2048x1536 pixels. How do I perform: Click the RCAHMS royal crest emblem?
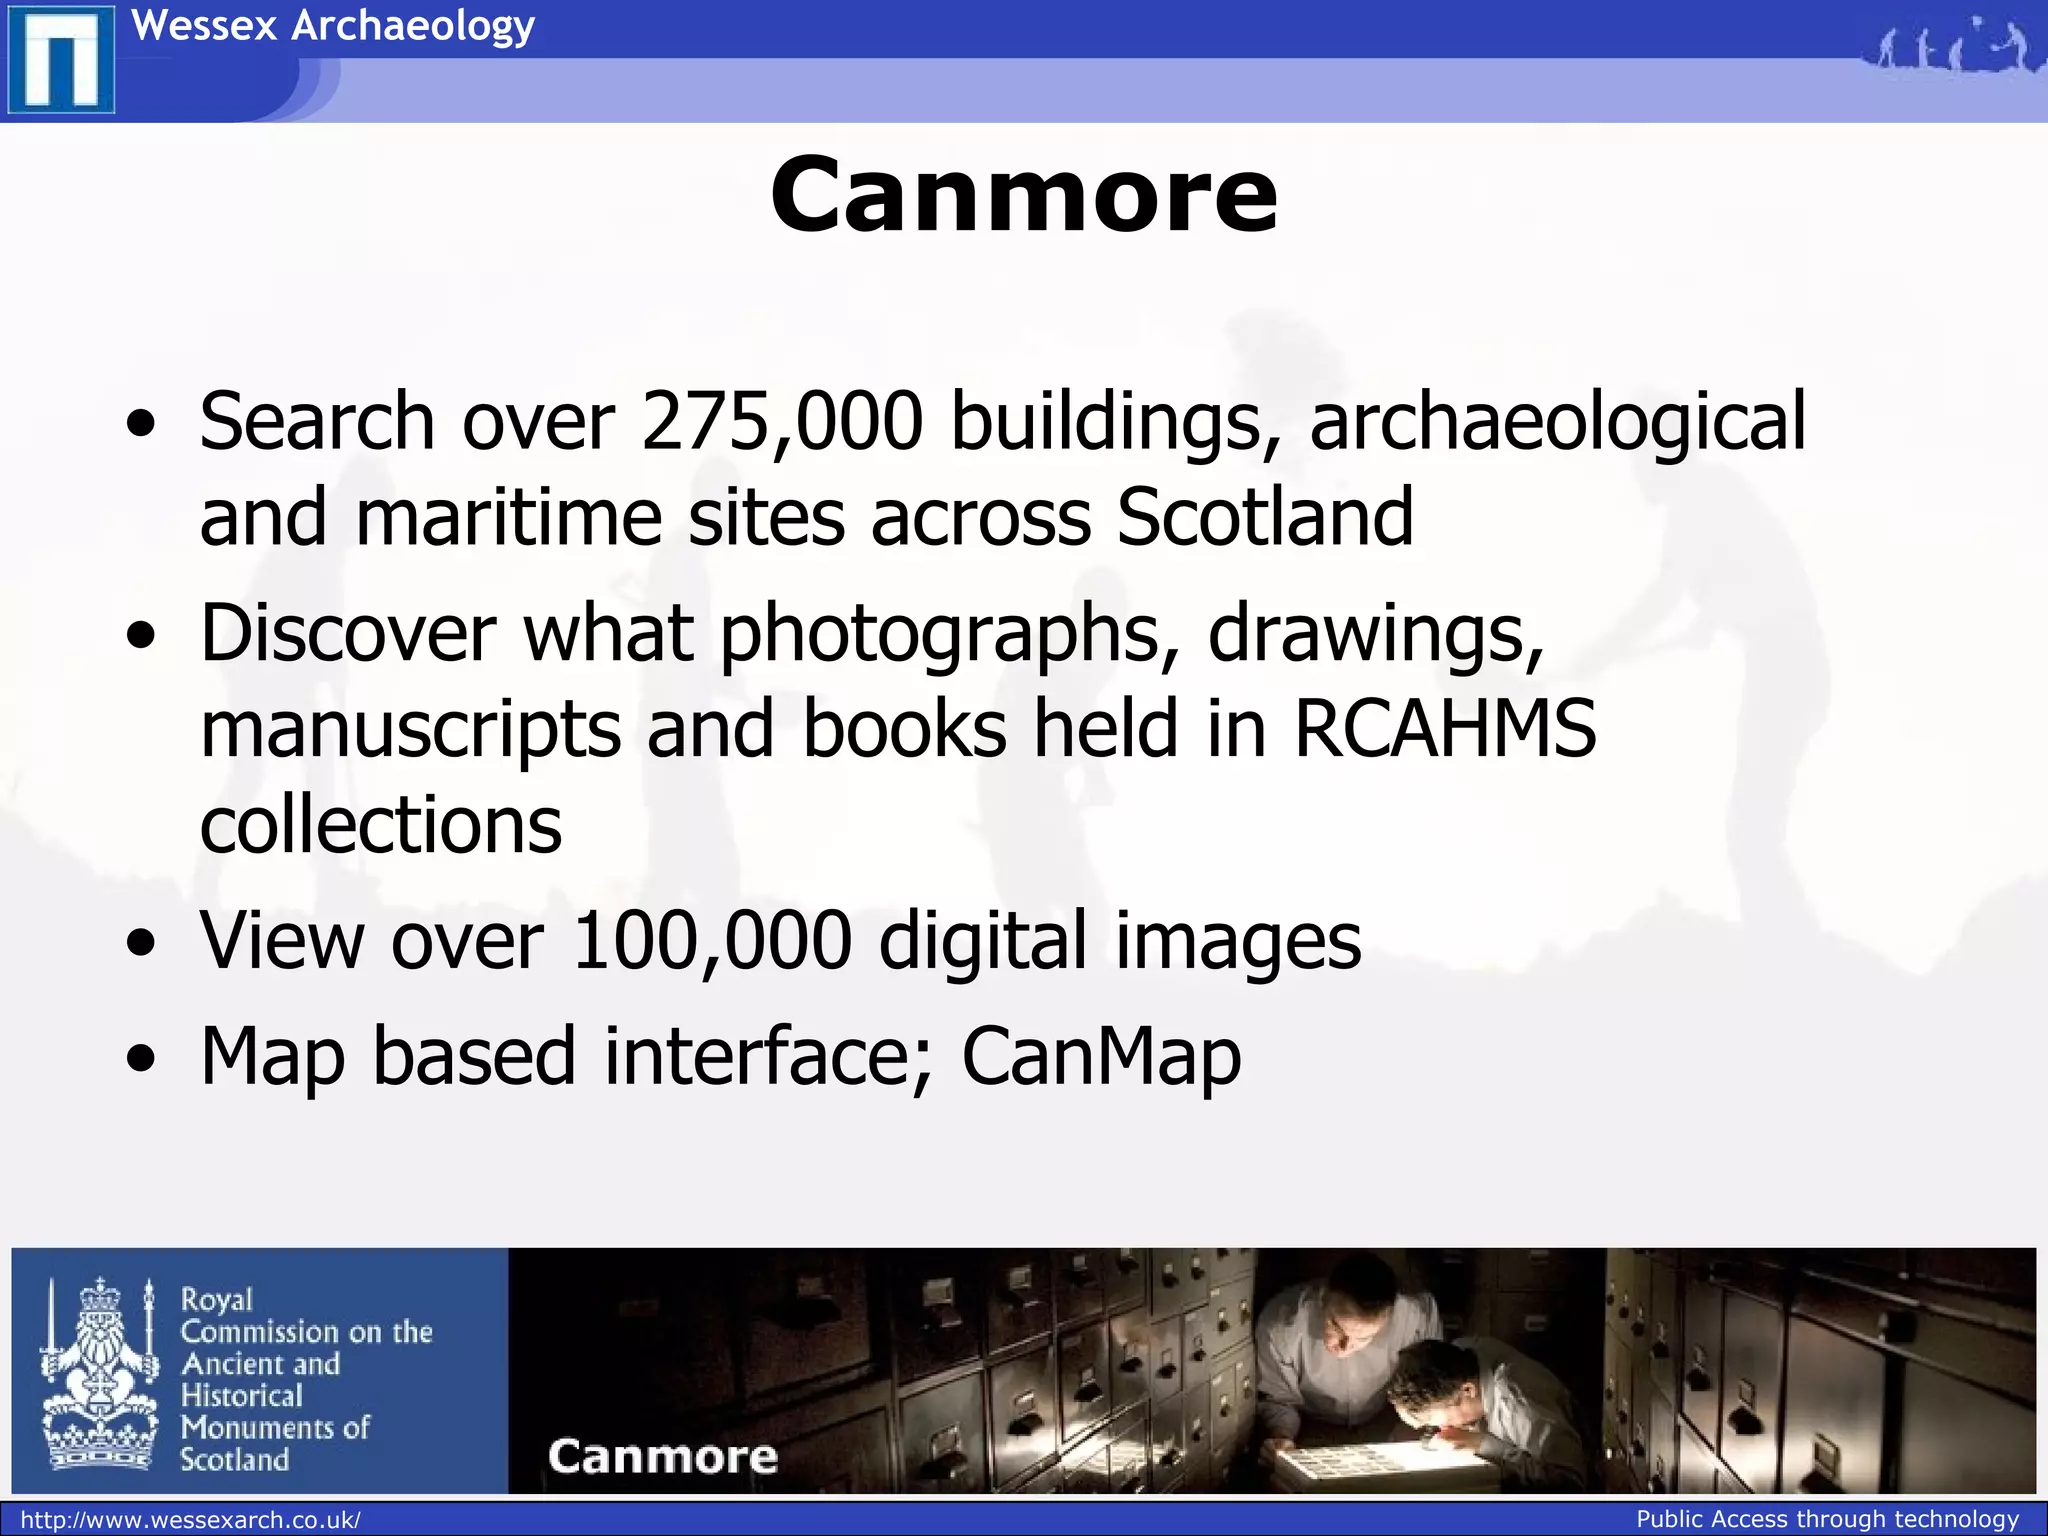[x=99, y=1373]
